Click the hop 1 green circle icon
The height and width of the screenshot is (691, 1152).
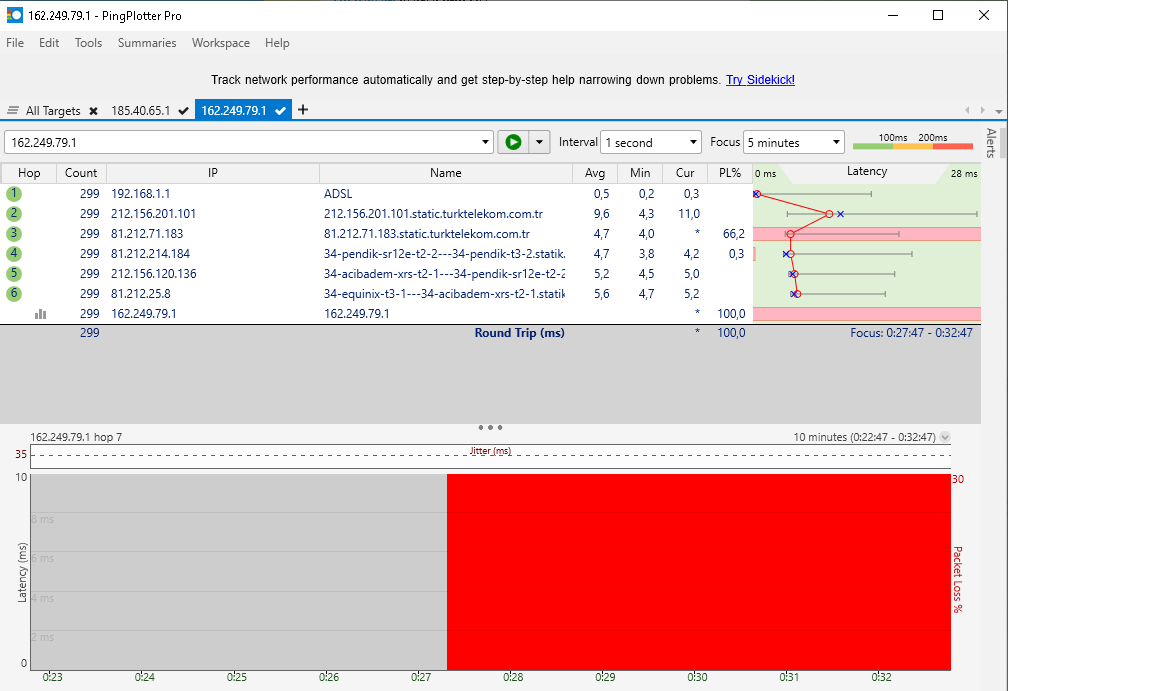14,194
